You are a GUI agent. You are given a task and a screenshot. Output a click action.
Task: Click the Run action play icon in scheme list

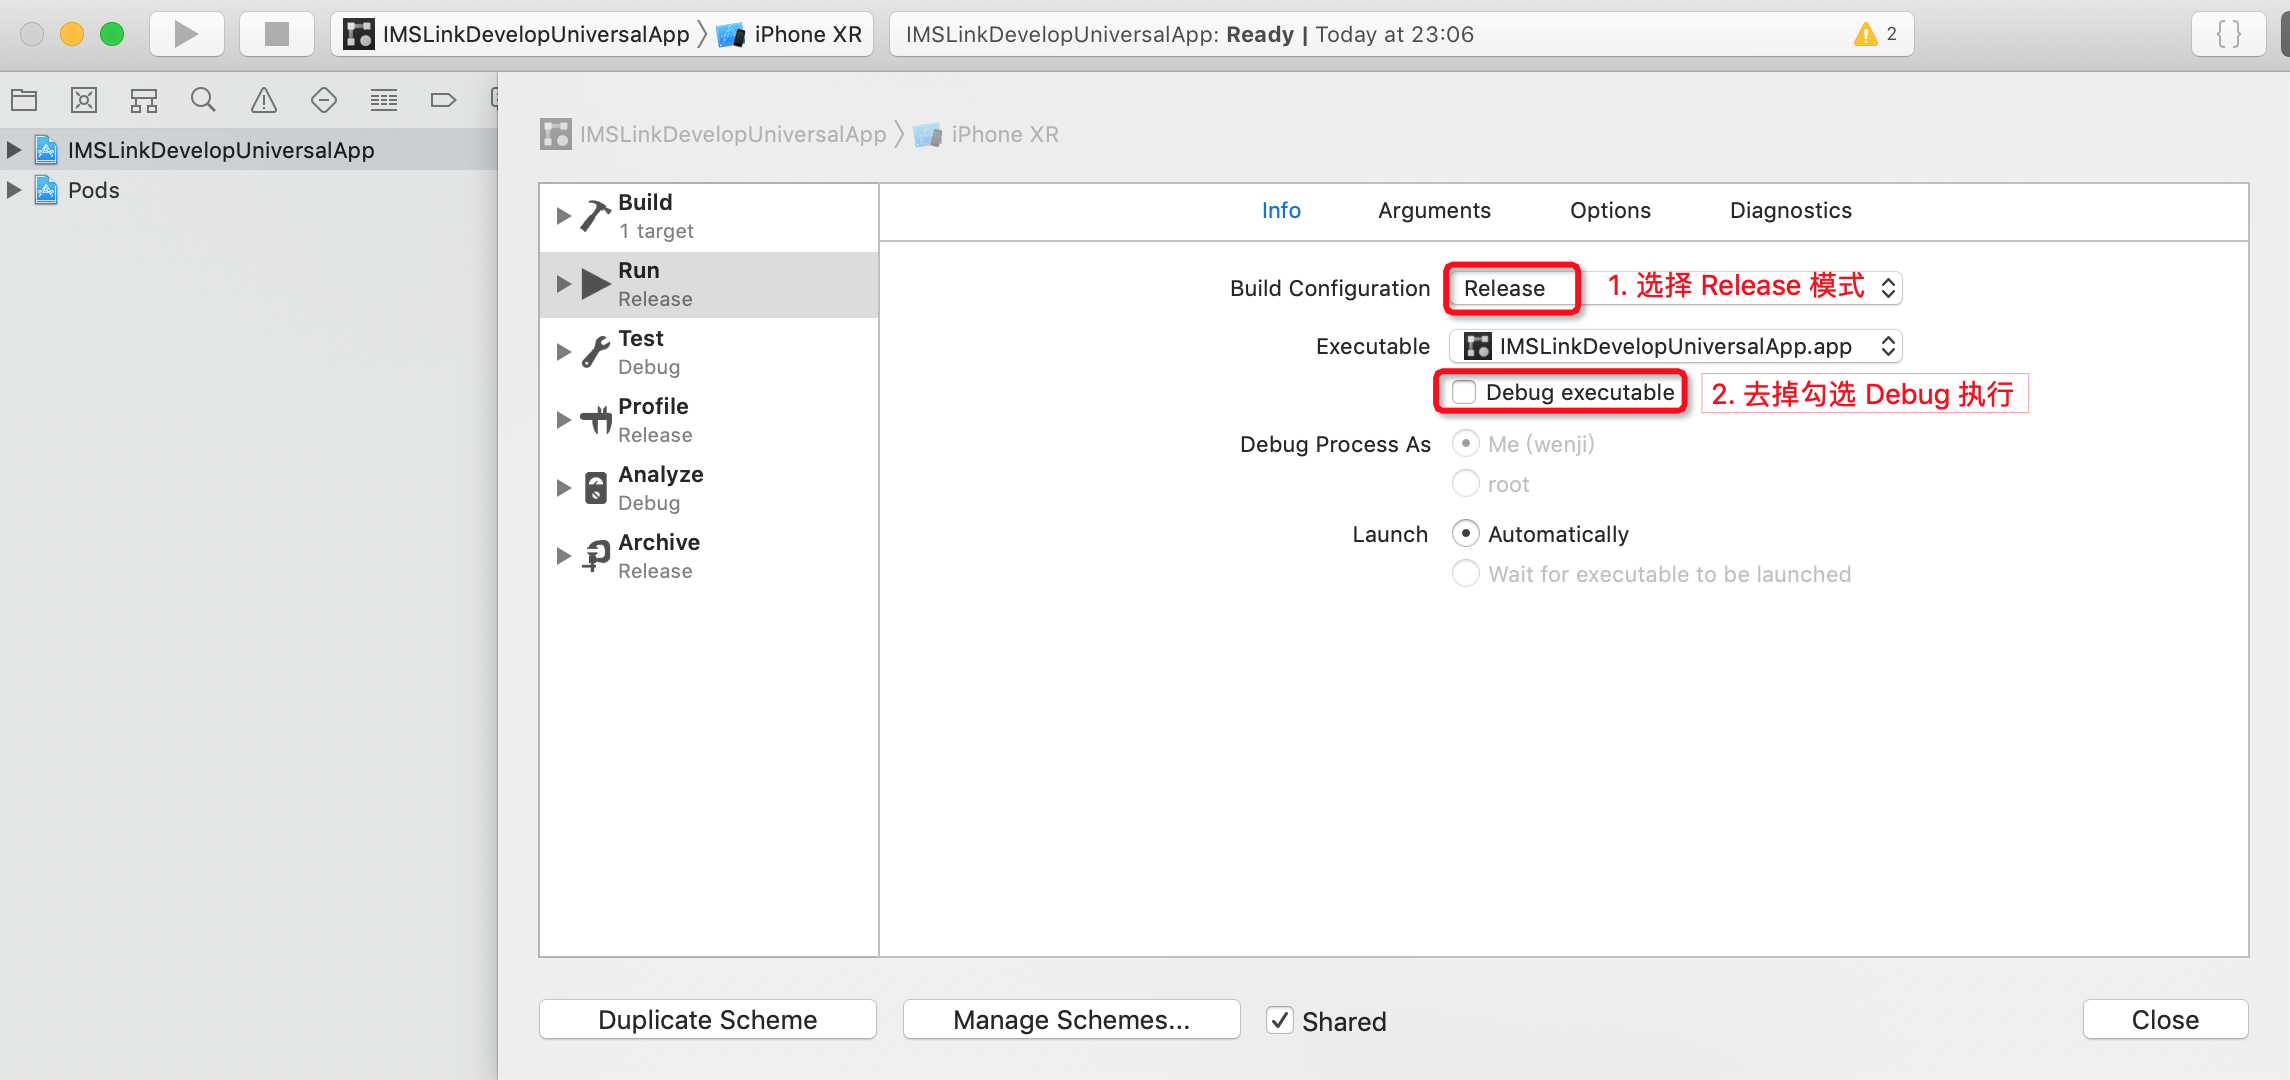pos(597,284)
